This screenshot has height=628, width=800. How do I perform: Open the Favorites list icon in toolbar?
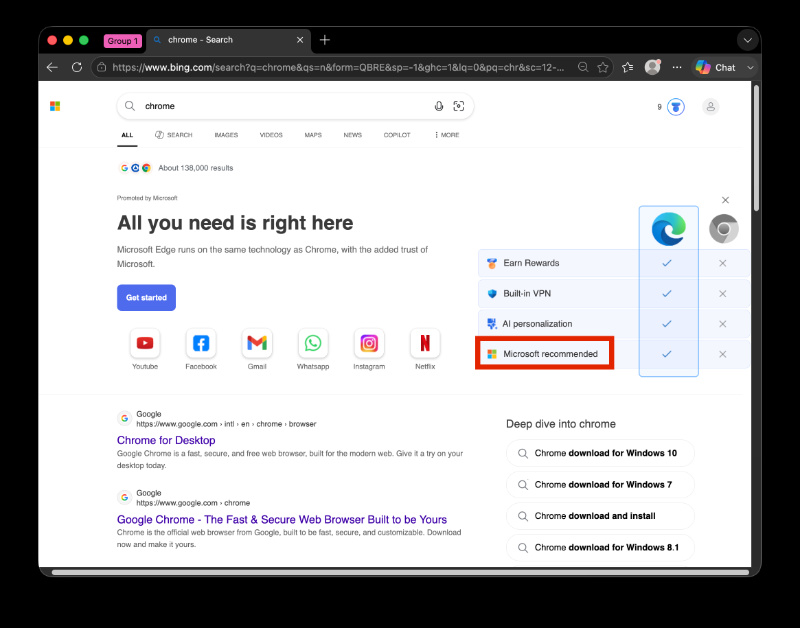(x=628, y=67)
